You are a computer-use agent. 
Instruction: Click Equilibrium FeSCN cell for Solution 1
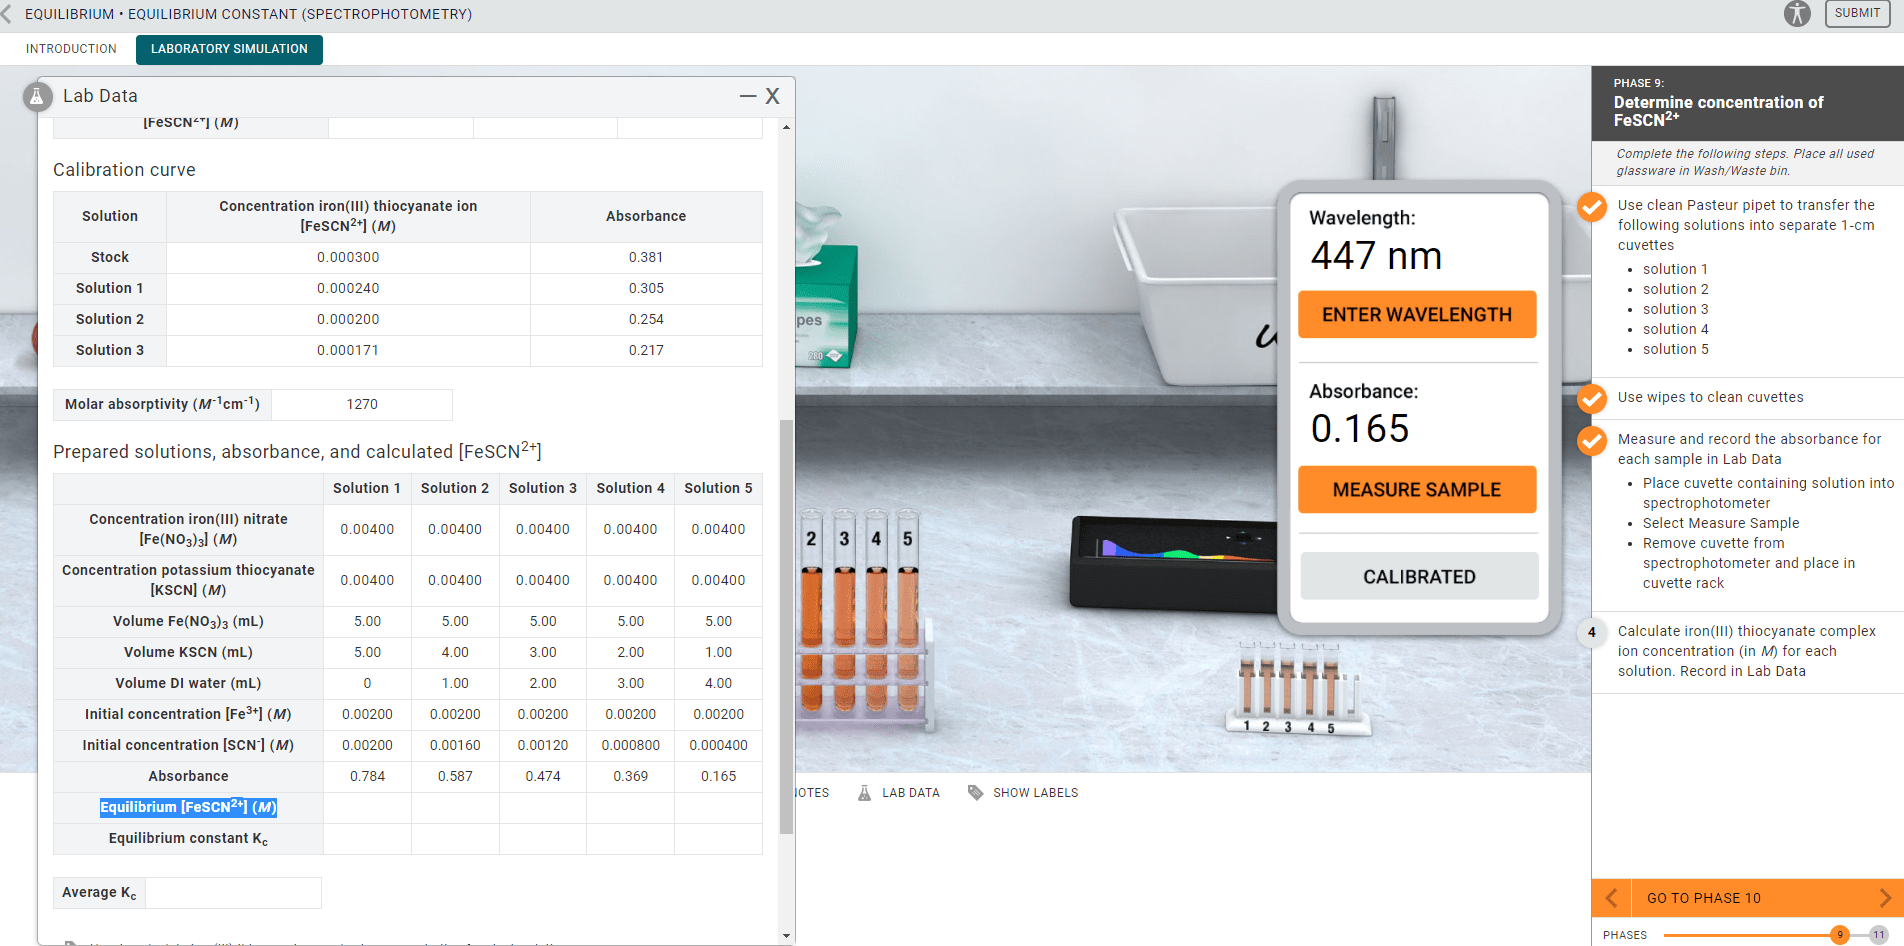[367, 808]
